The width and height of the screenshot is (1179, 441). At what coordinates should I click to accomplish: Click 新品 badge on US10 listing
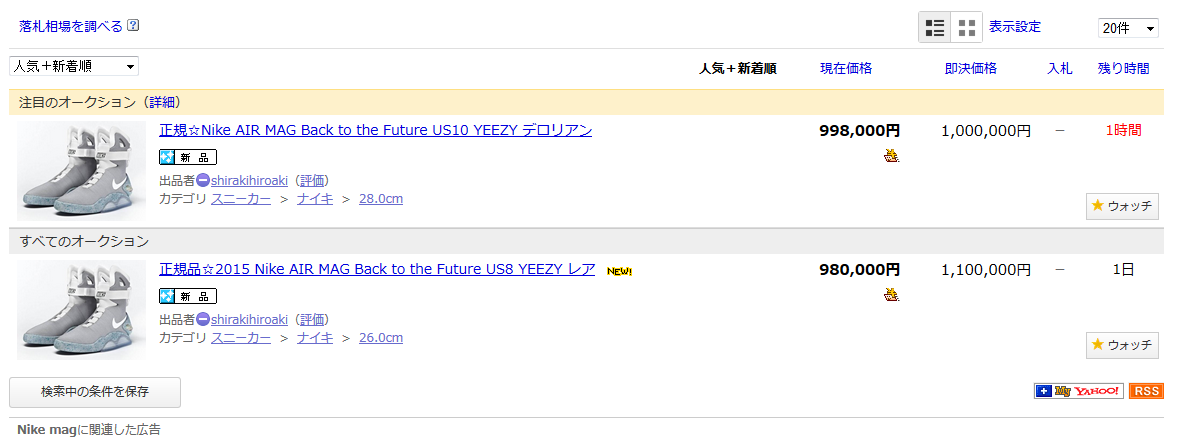pyautogui.click(x=188, y=157)
